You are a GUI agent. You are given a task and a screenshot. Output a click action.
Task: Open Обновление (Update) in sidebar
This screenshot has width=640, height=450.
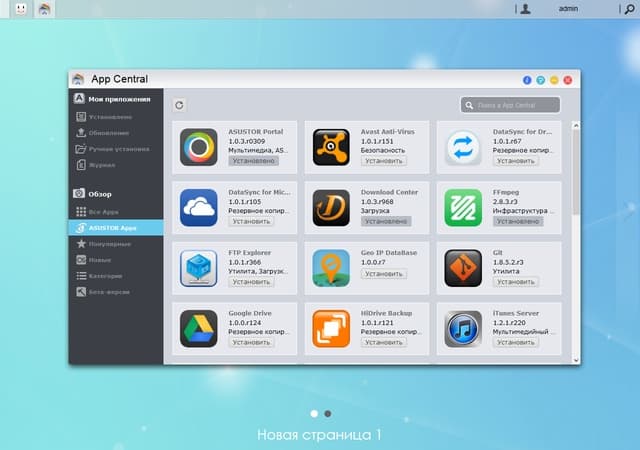pos(116,133)
